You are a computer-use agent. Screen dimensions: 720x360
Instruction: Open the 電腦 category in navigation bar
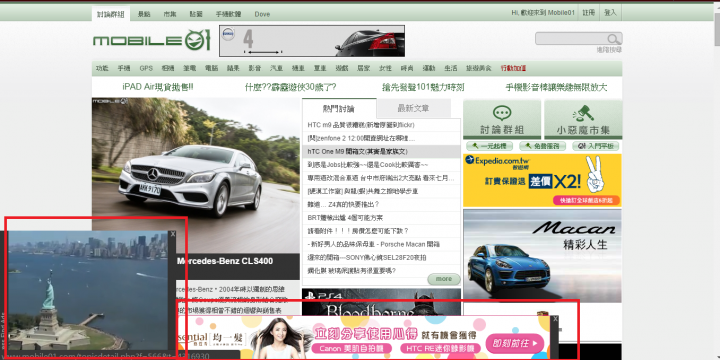point(211,68)
